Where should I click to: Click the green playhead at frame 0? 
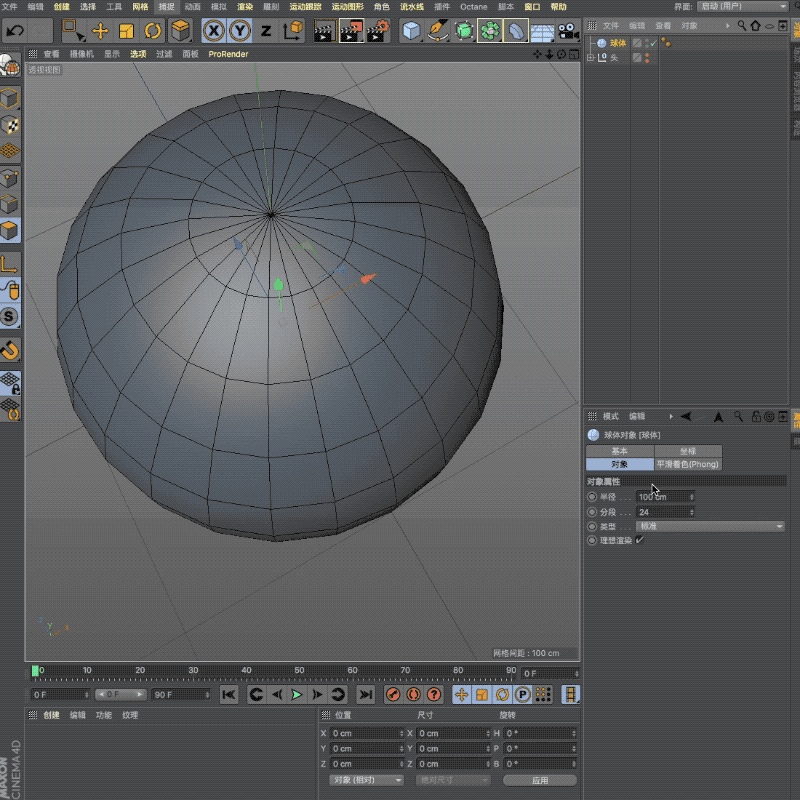(35, 671)
